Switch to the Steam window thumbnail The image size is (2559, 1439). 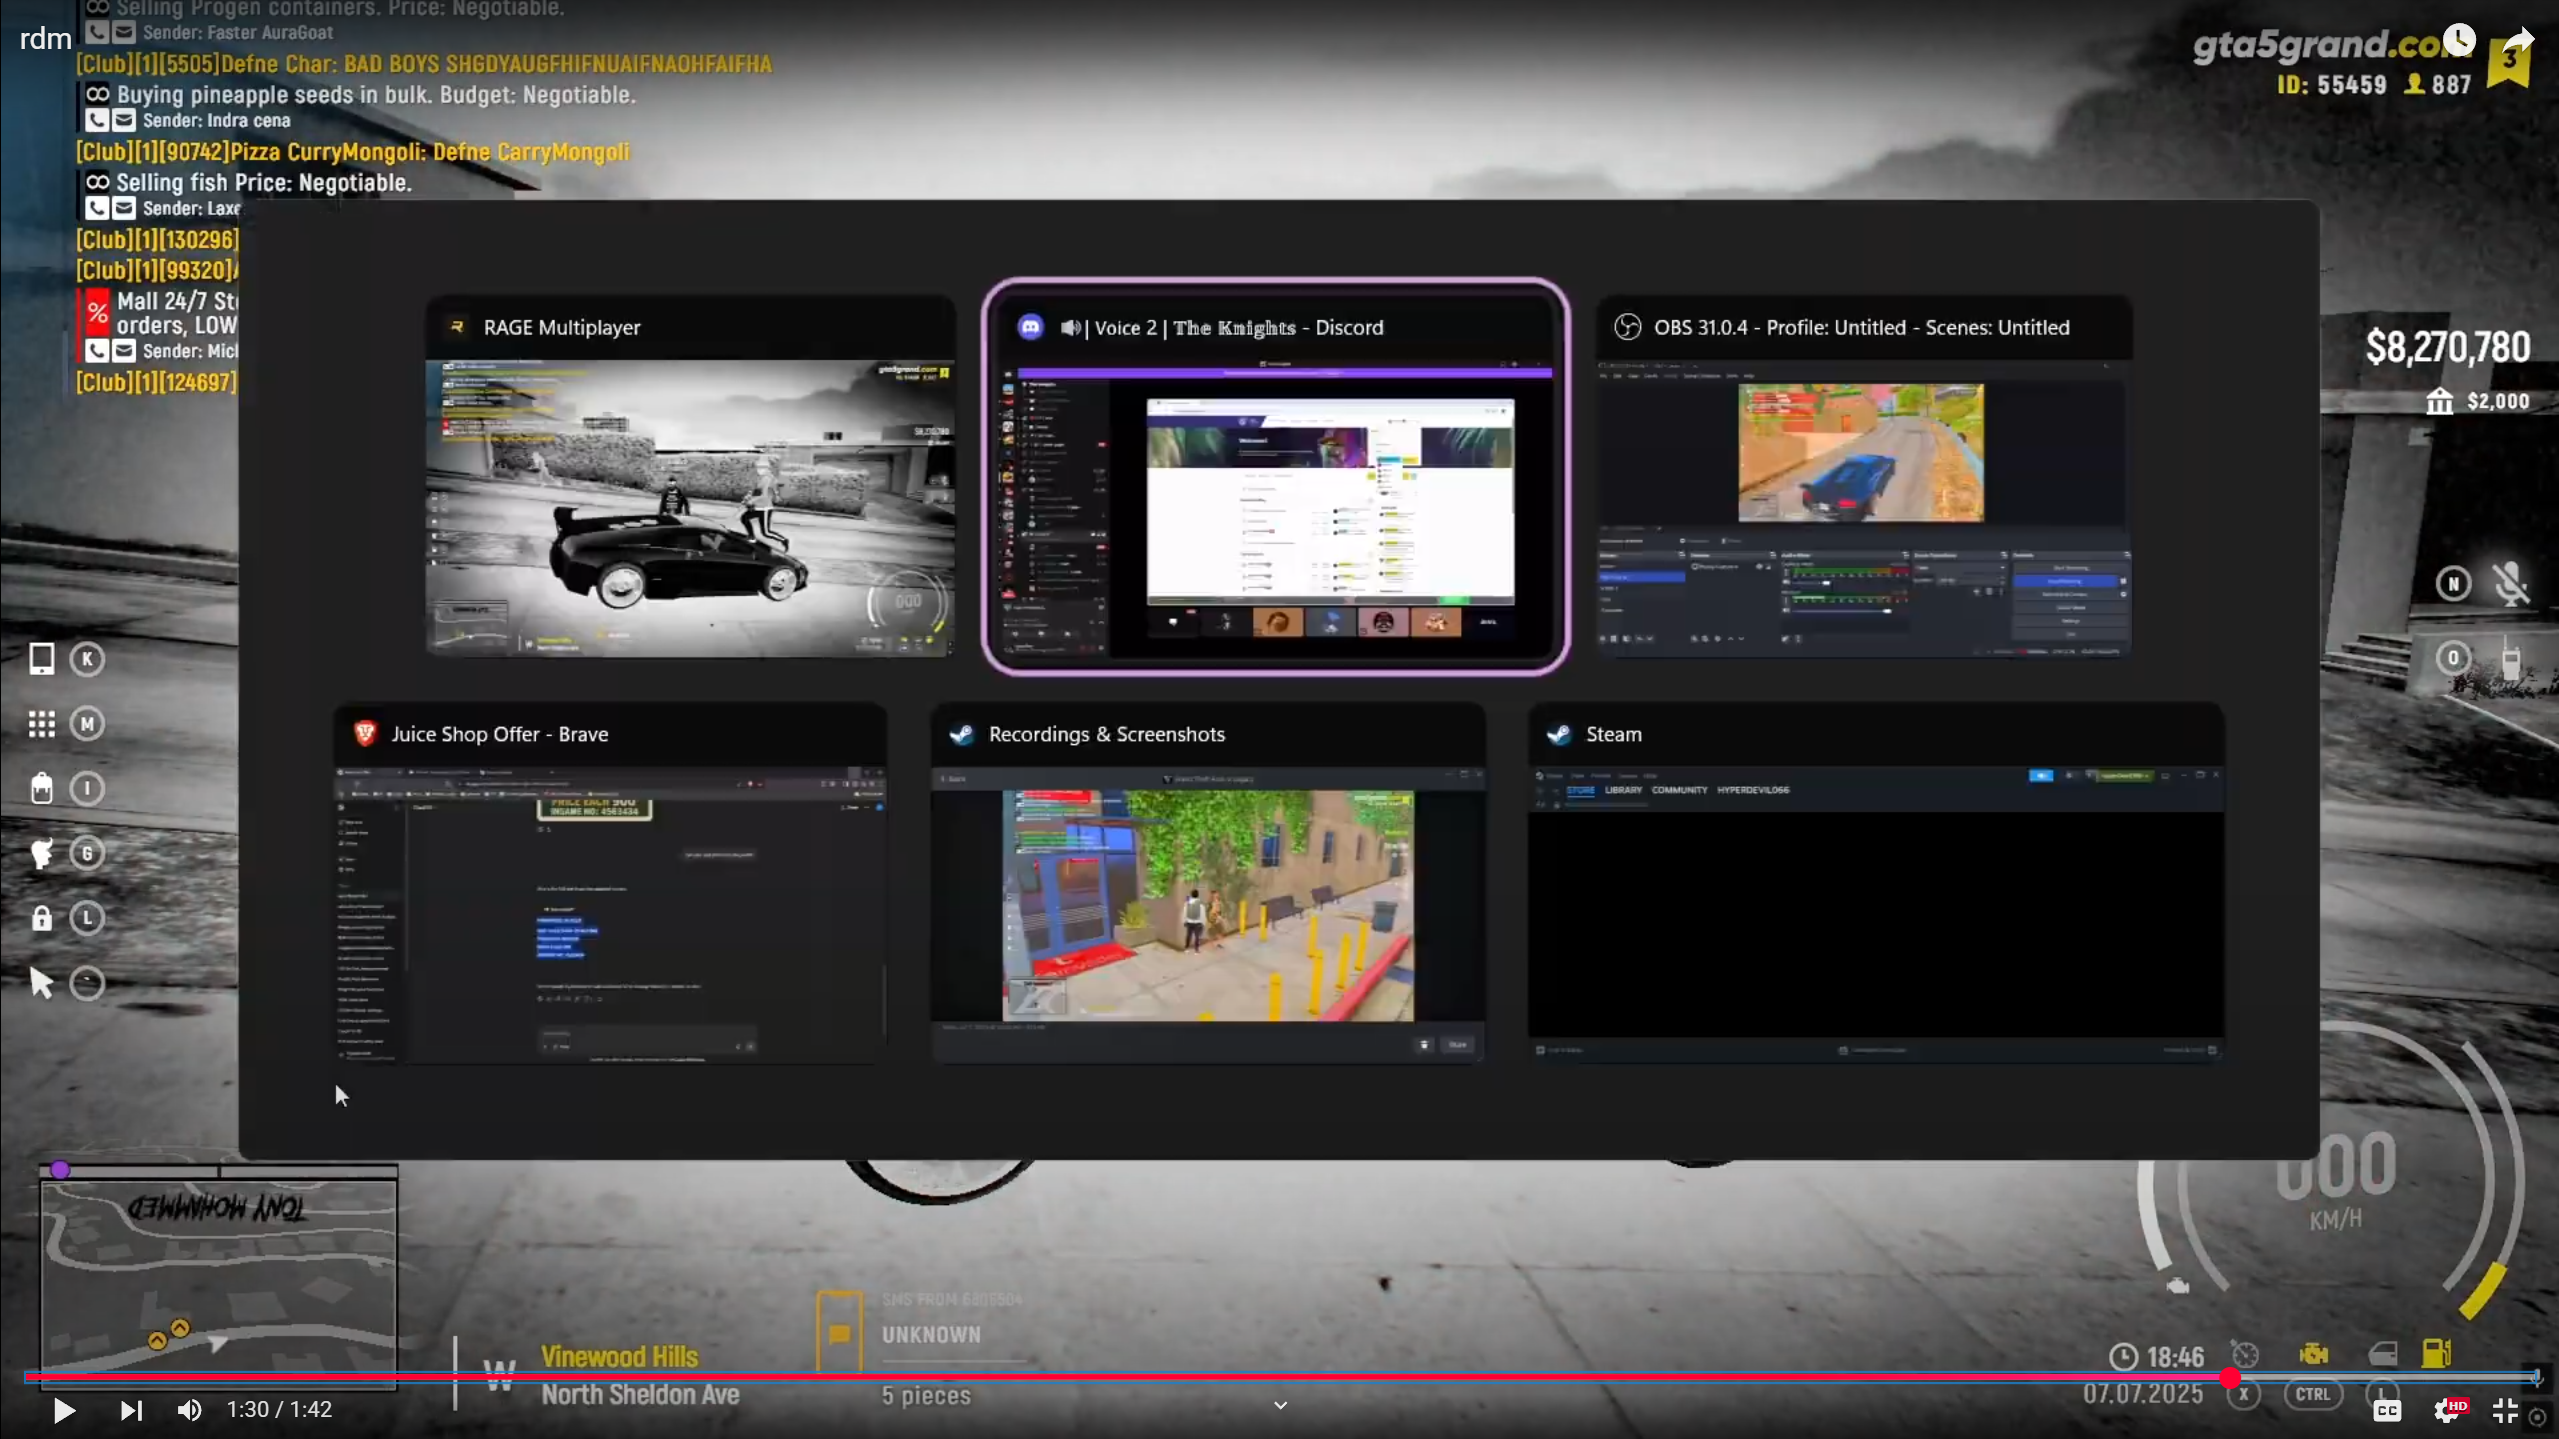1876,883
